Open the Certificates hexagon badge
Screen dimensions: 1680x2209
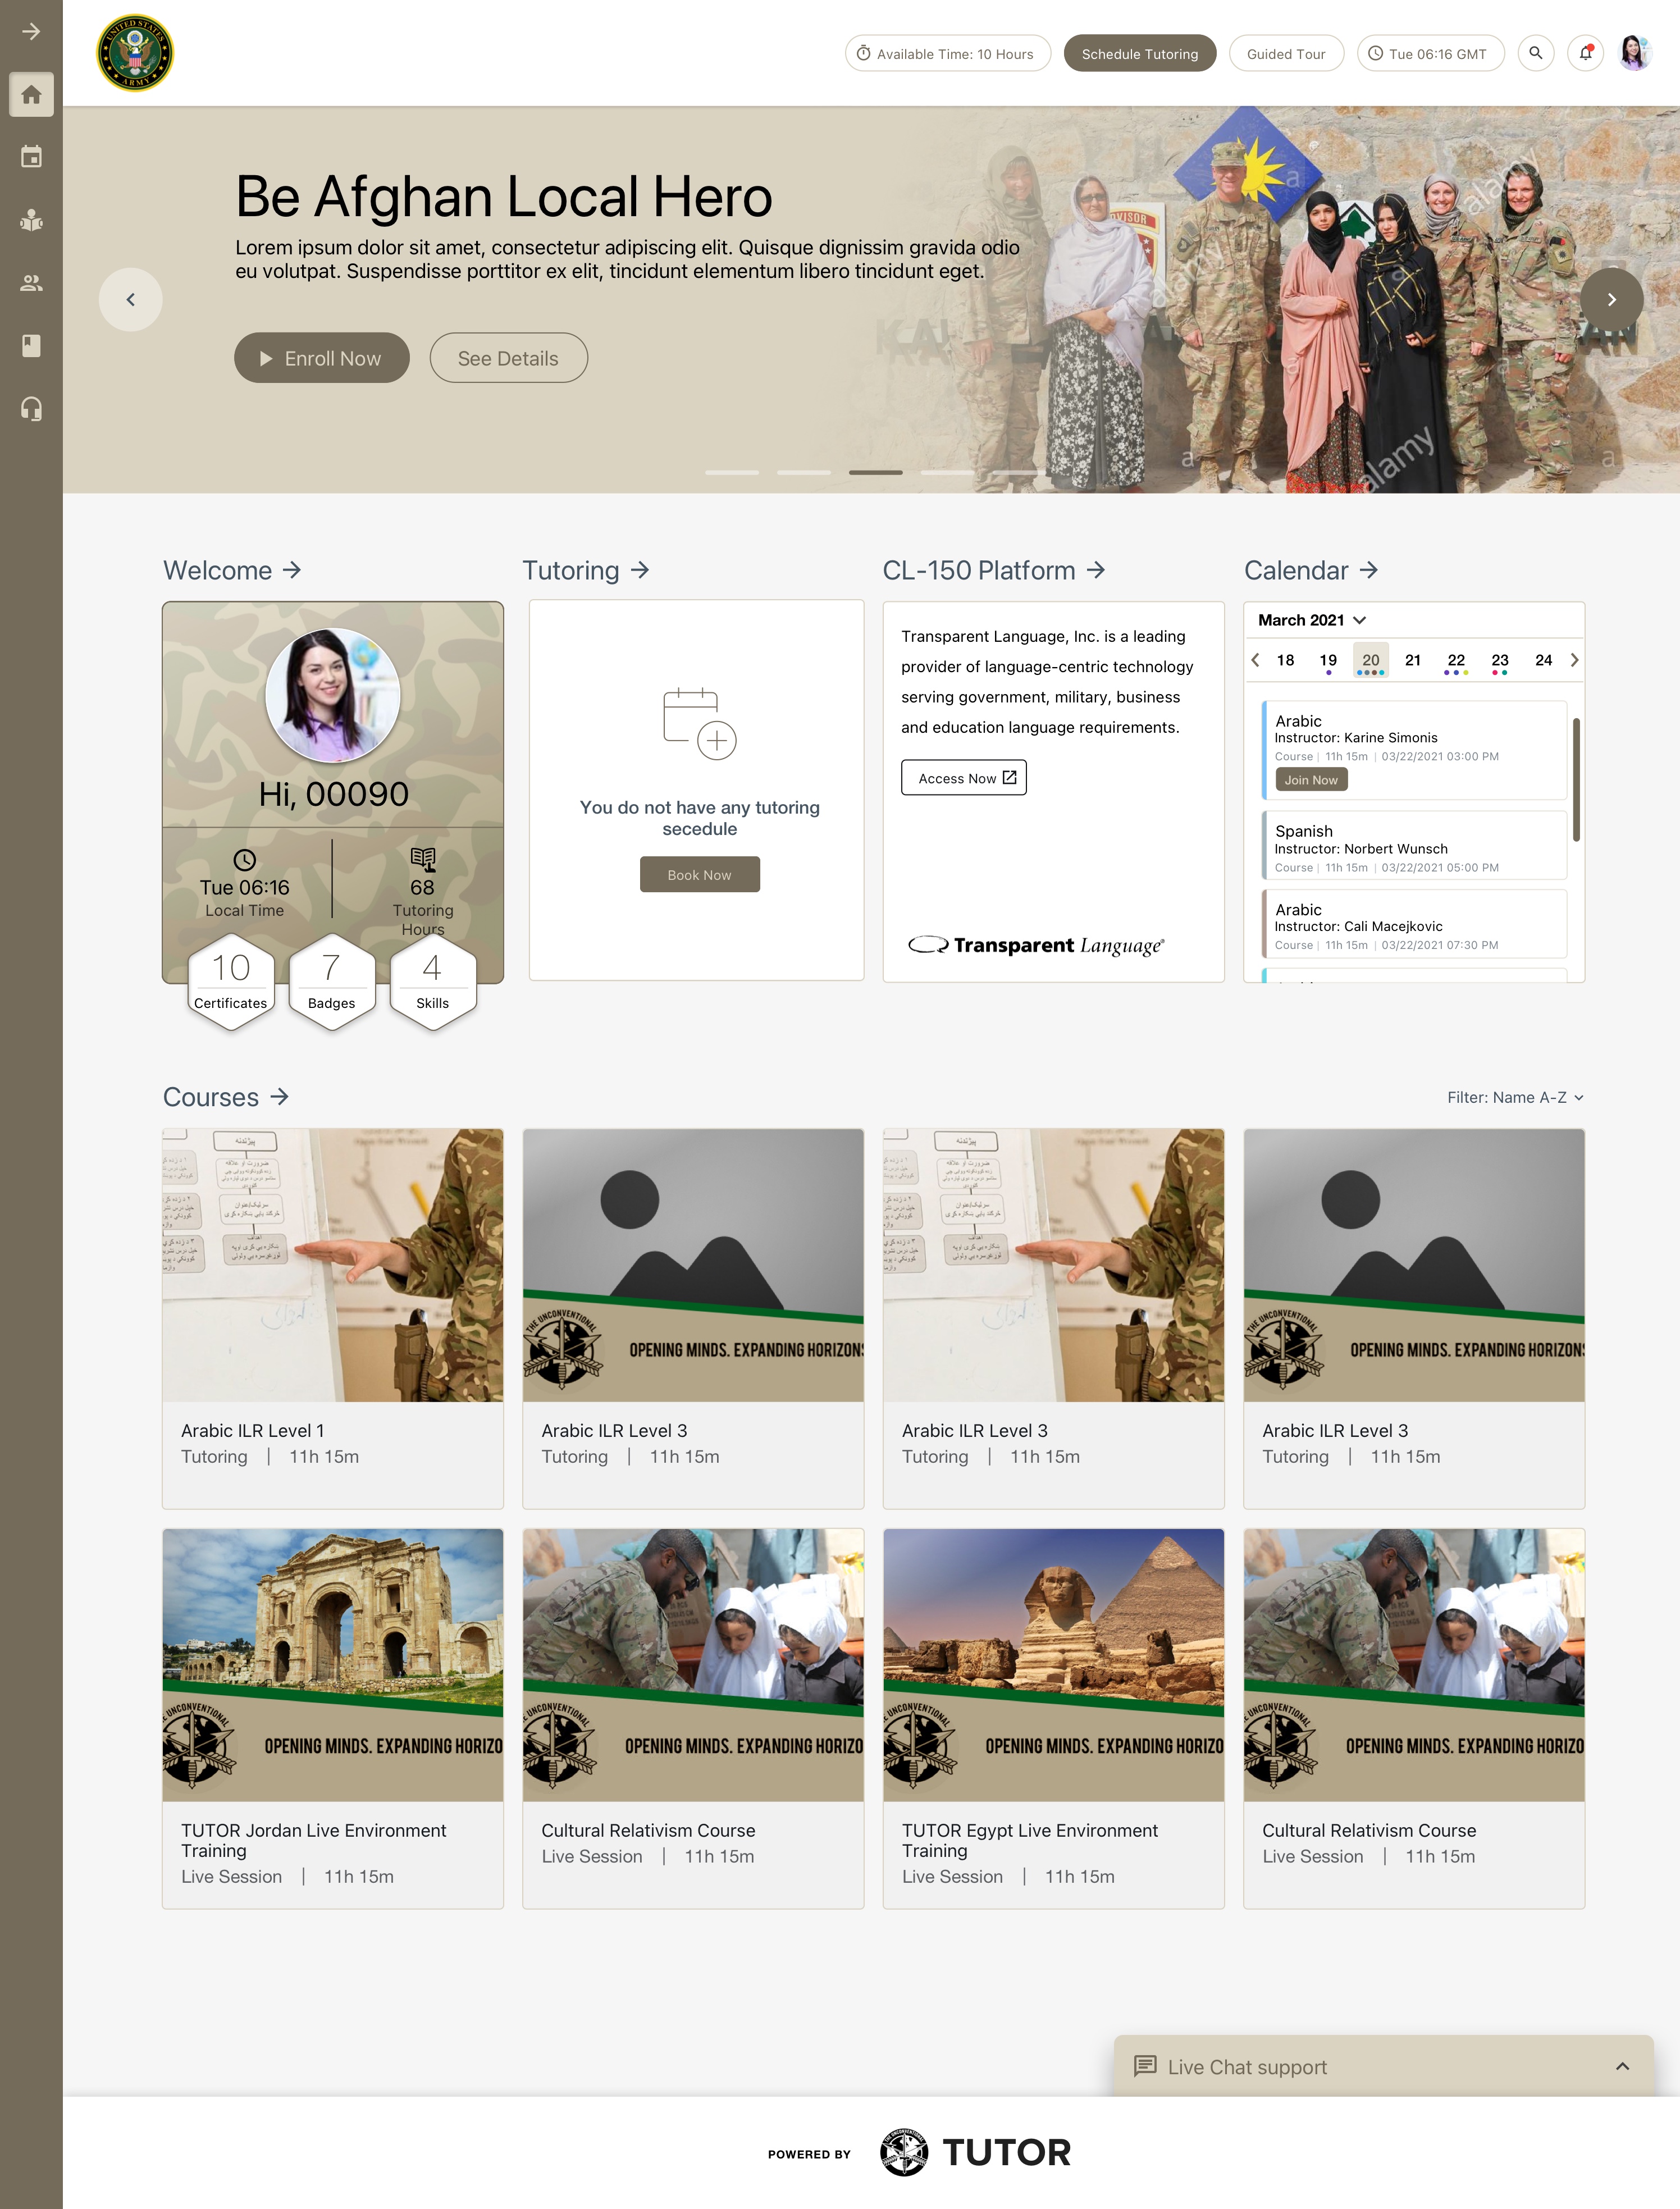click(231, 982)
